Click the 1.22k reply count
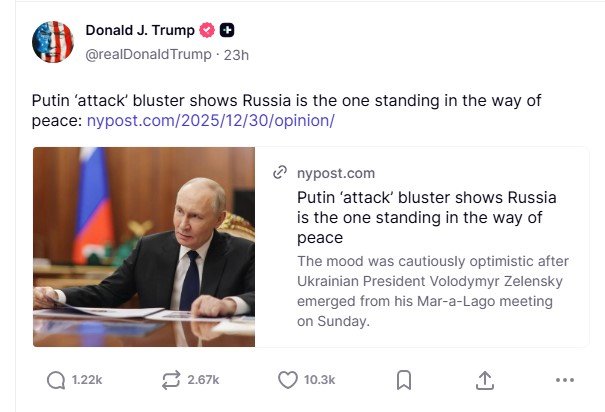Viewport: 605px width, 412px height. [87, 380]
